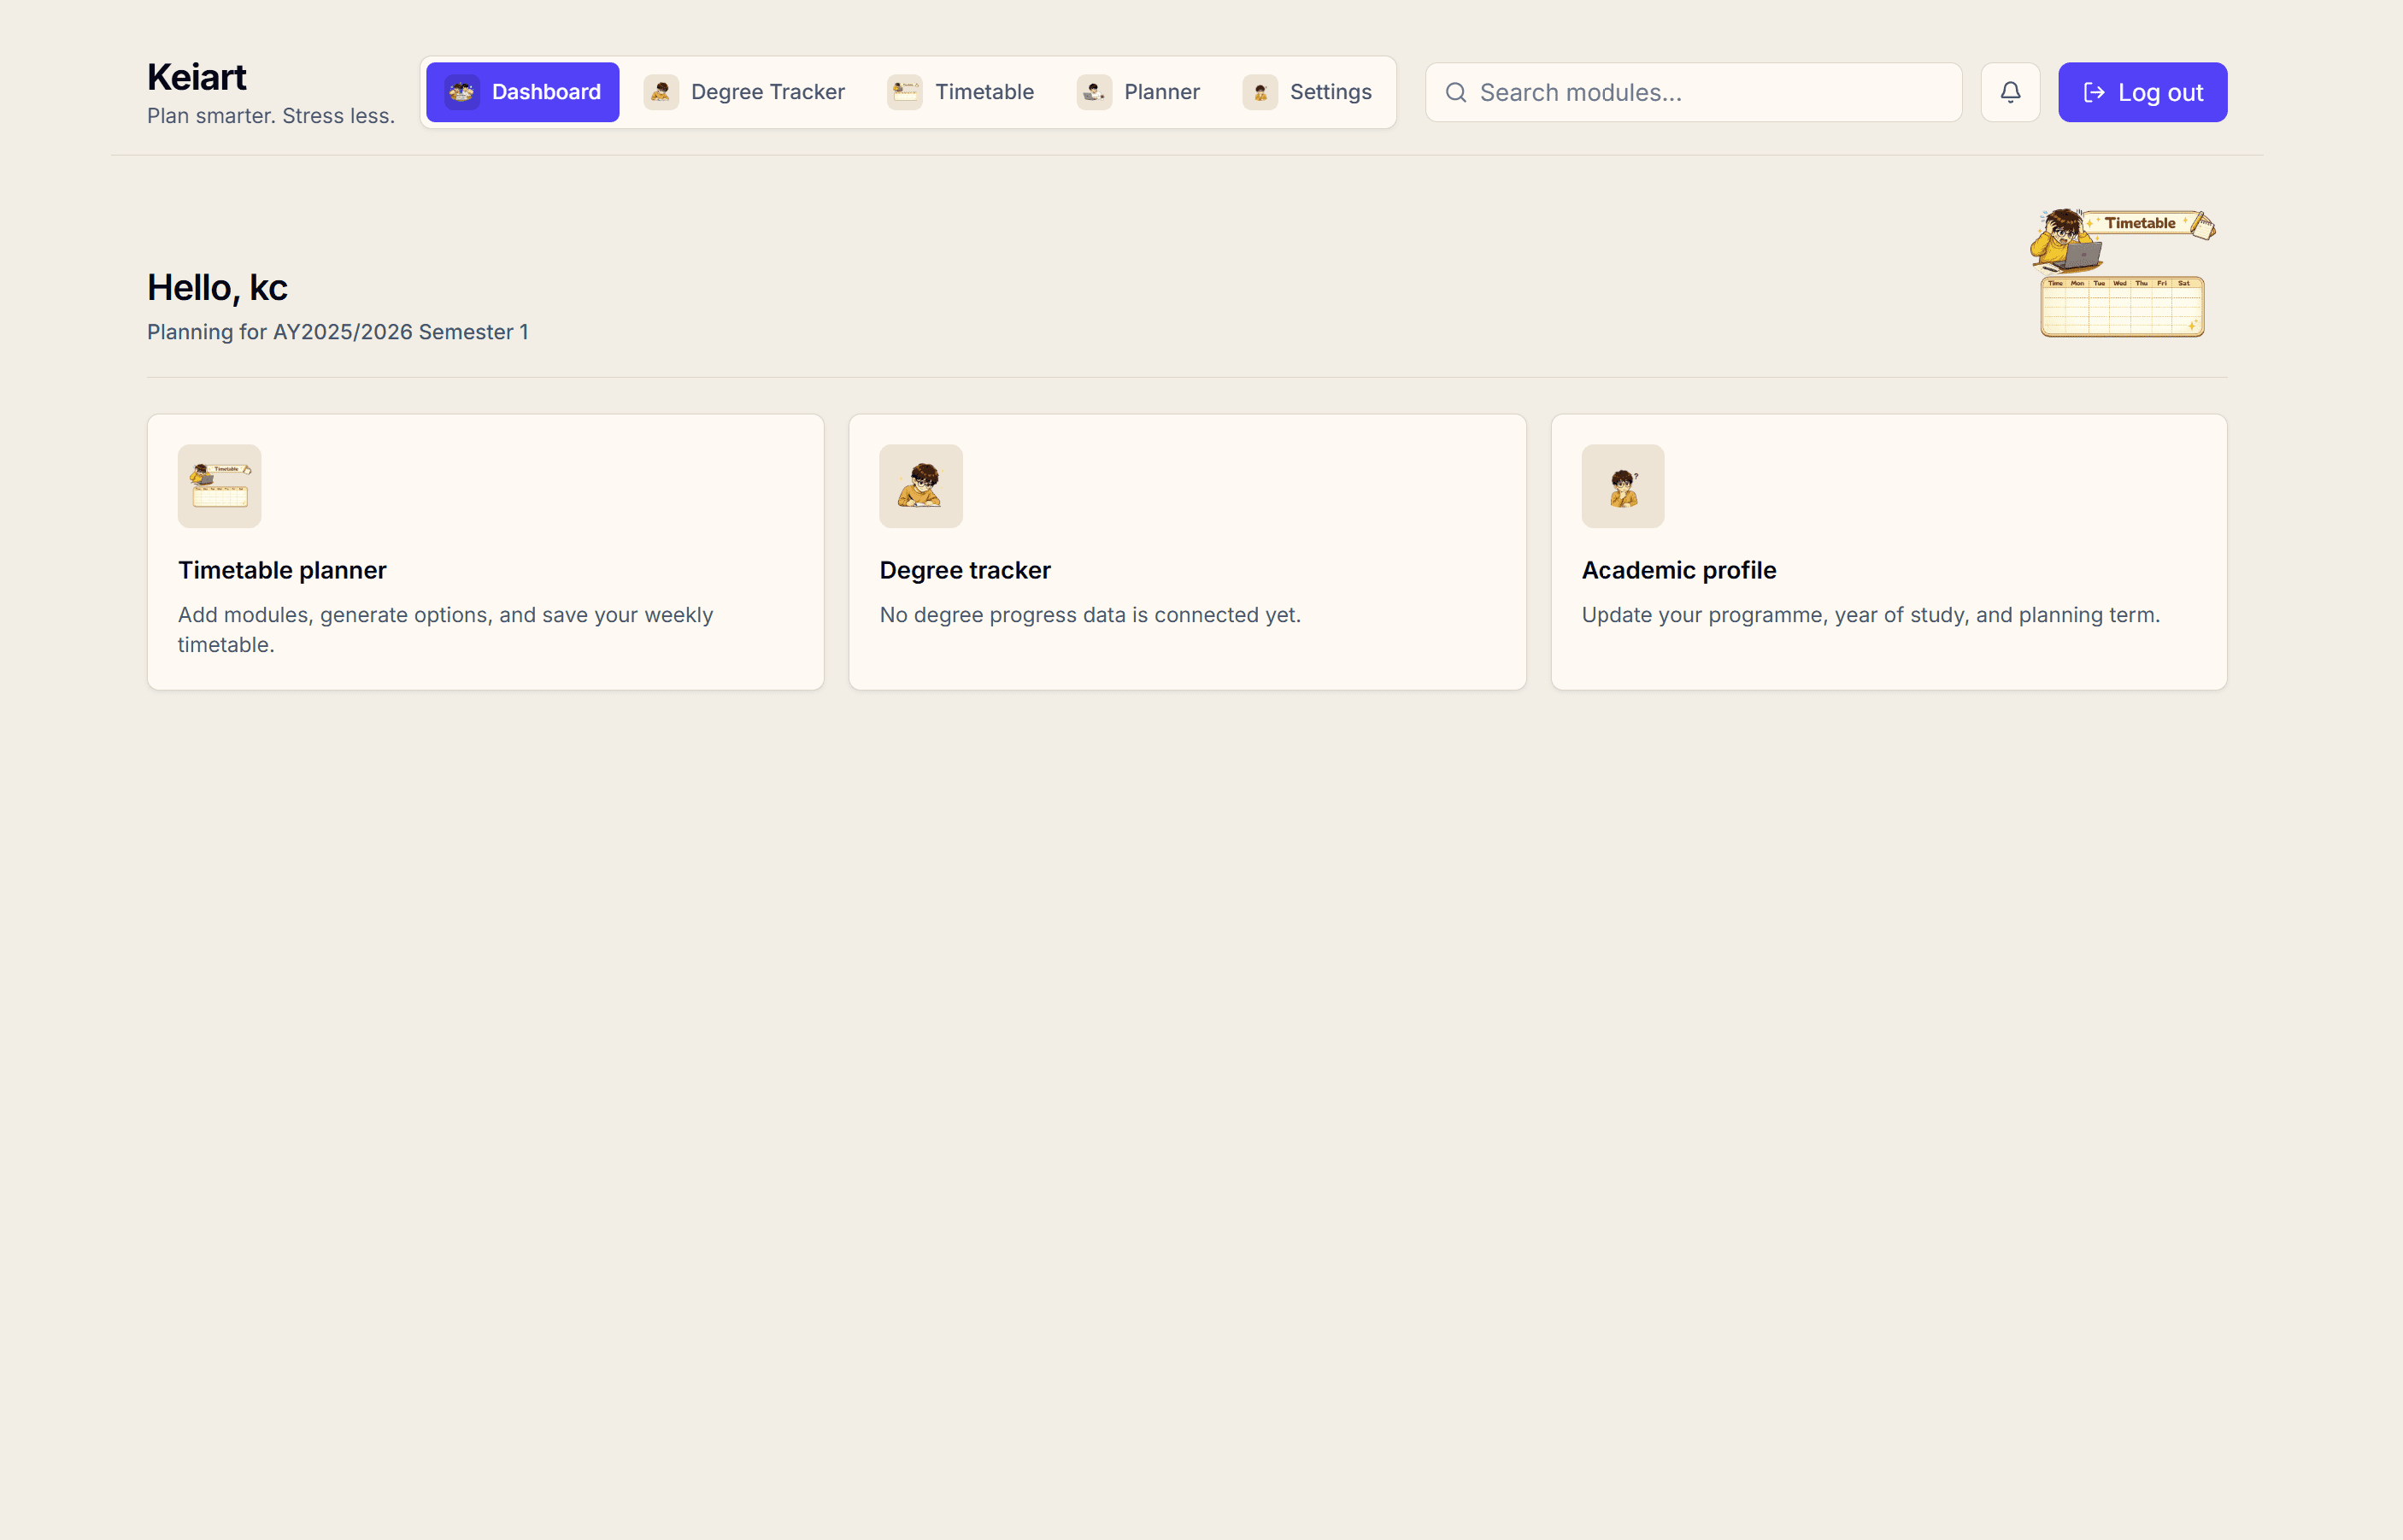This screenshot has width=2403, height=1540.
Task: Switch to the Timetable tab
Action: point(960,92)
